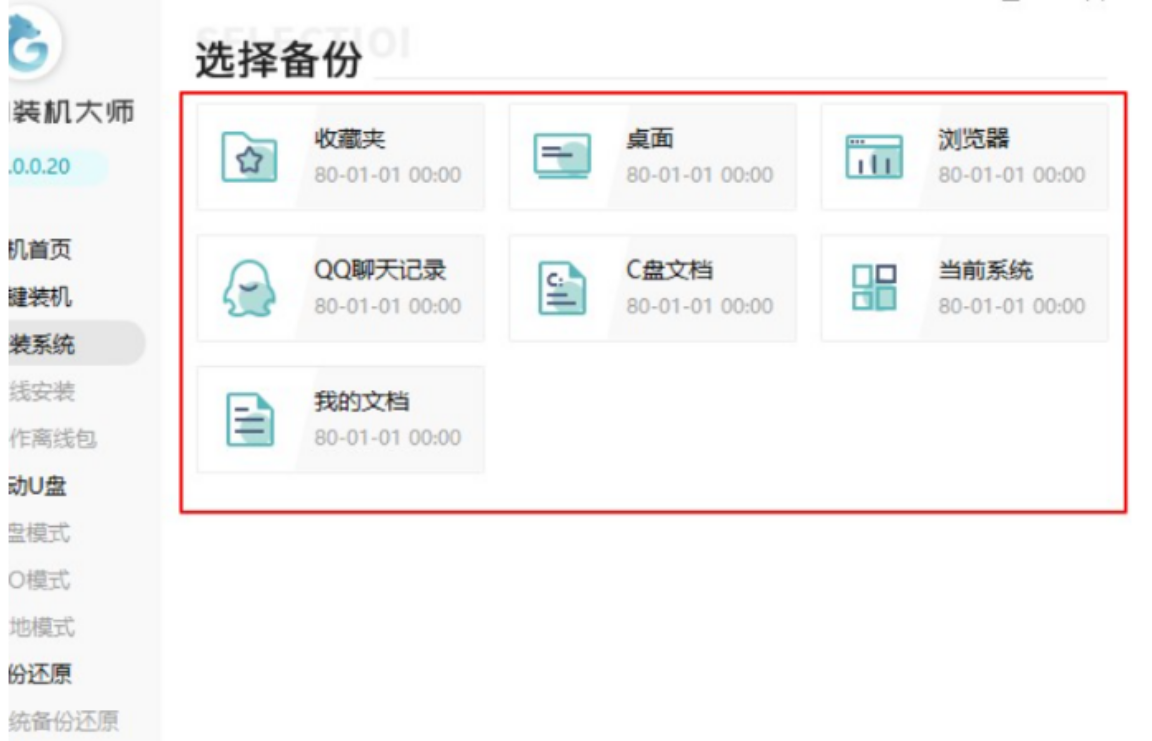
Task: Click the date under 当前系统
Action: (x=1012, y=306)
